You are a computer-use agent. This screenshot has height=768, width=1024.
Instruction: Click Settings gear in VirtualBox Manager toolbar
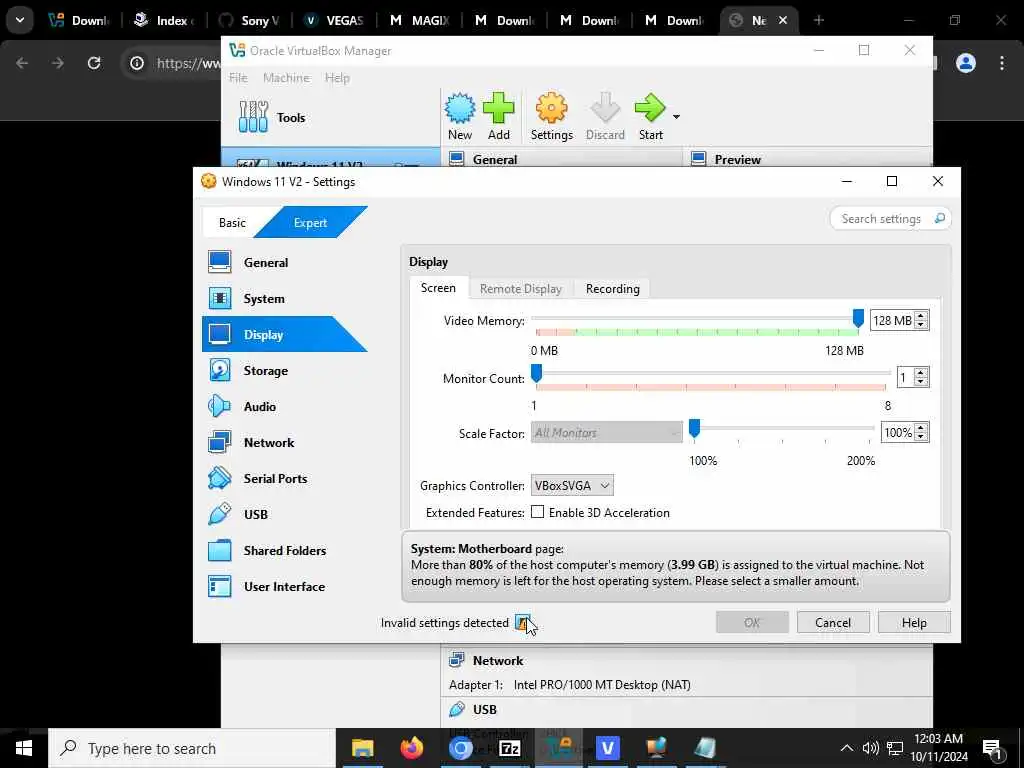(551, 117)
